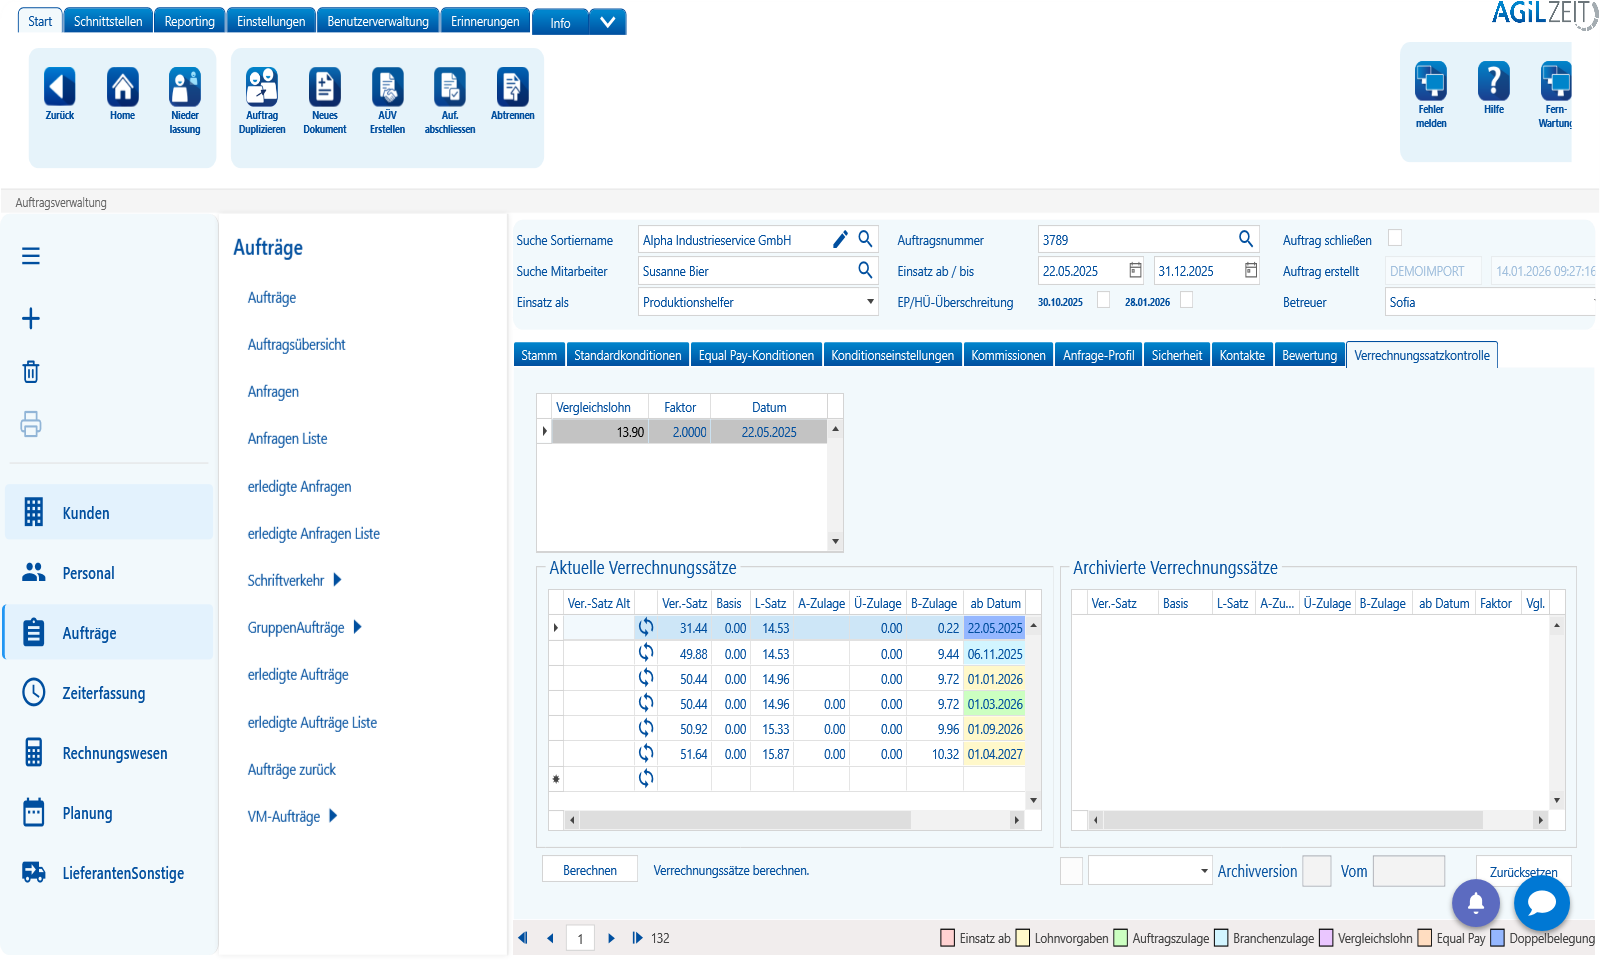This screenshot has height=961, width=1600.
Task: Go to next record arrow
Action: (612, 938)
